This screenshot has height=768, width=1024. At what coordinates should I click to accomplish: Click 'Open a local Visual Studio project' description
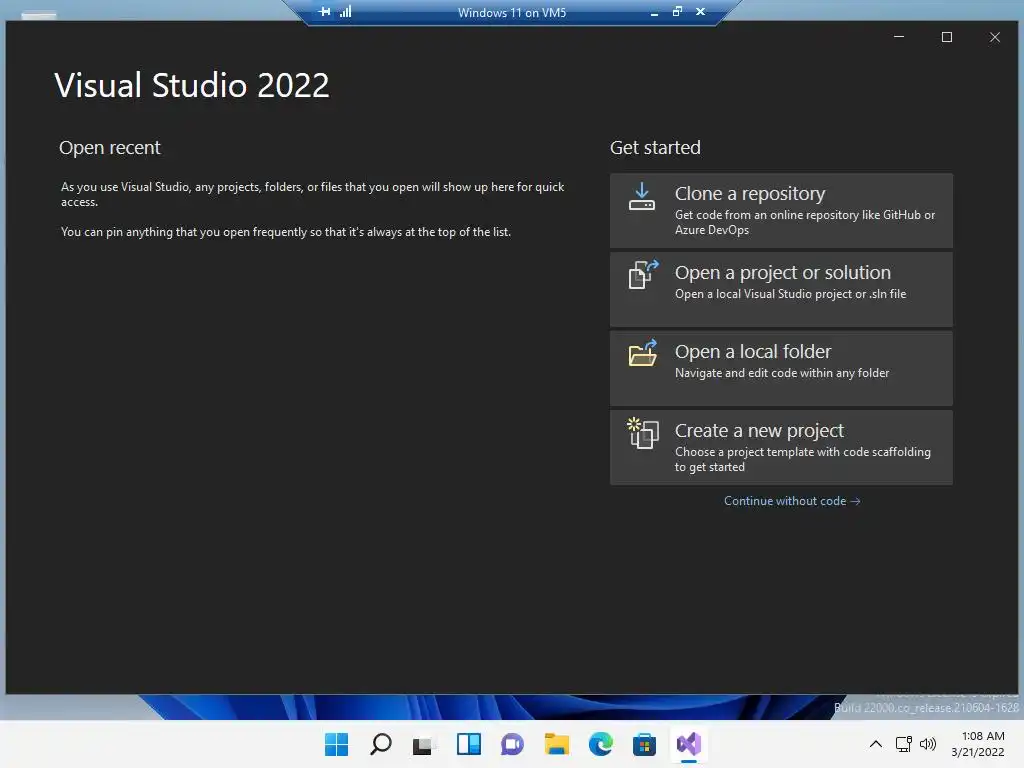click(790, 294)
